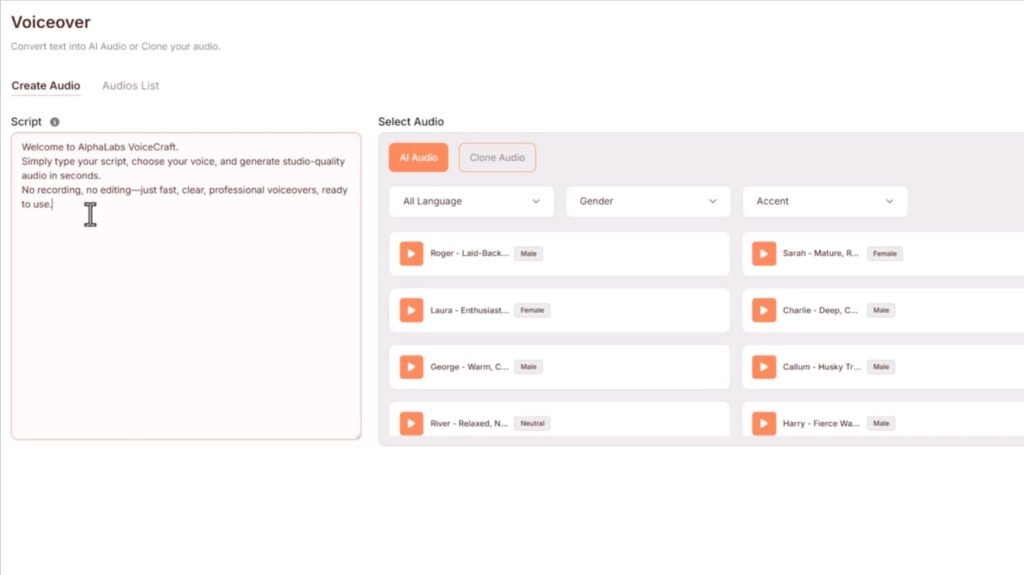The image size is (1024, 575).
Task: Pick the George voice card name
Action: tap(469, 367)
